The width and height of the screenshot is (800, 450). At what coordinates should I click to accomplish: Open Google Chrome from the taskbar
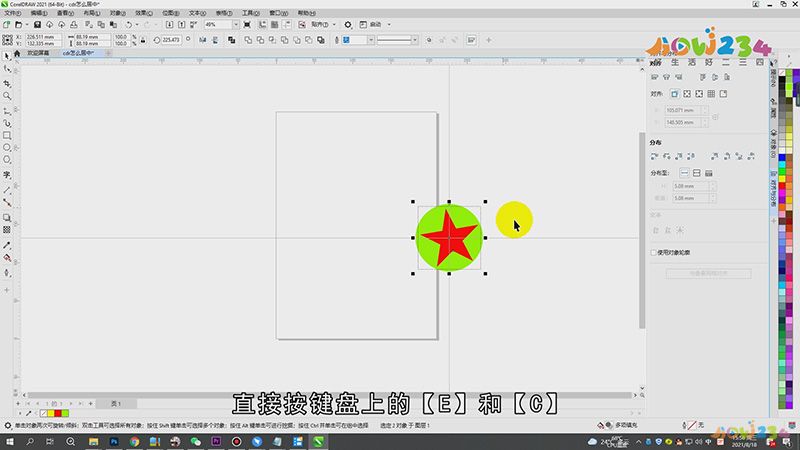(x=134, y=442)
